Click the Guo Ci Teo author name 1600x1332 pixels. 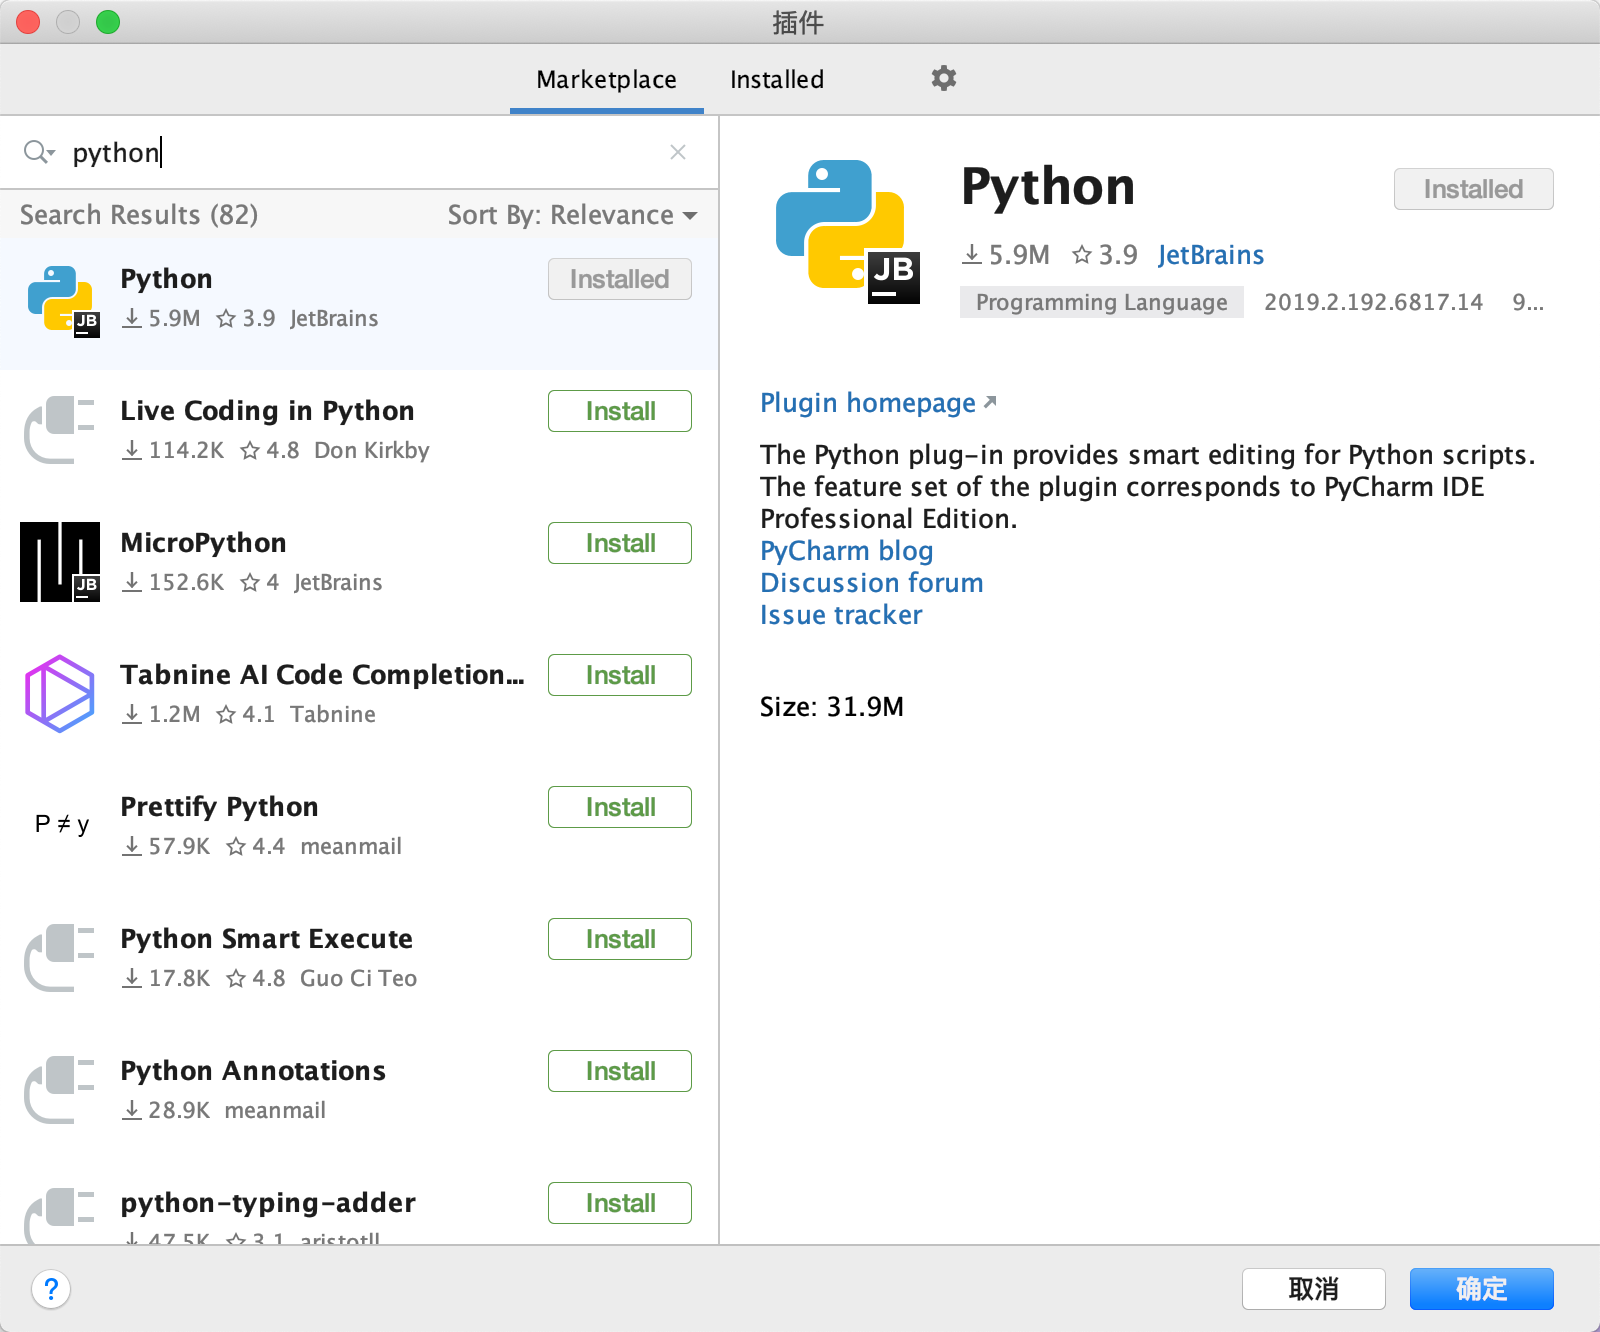358,979
